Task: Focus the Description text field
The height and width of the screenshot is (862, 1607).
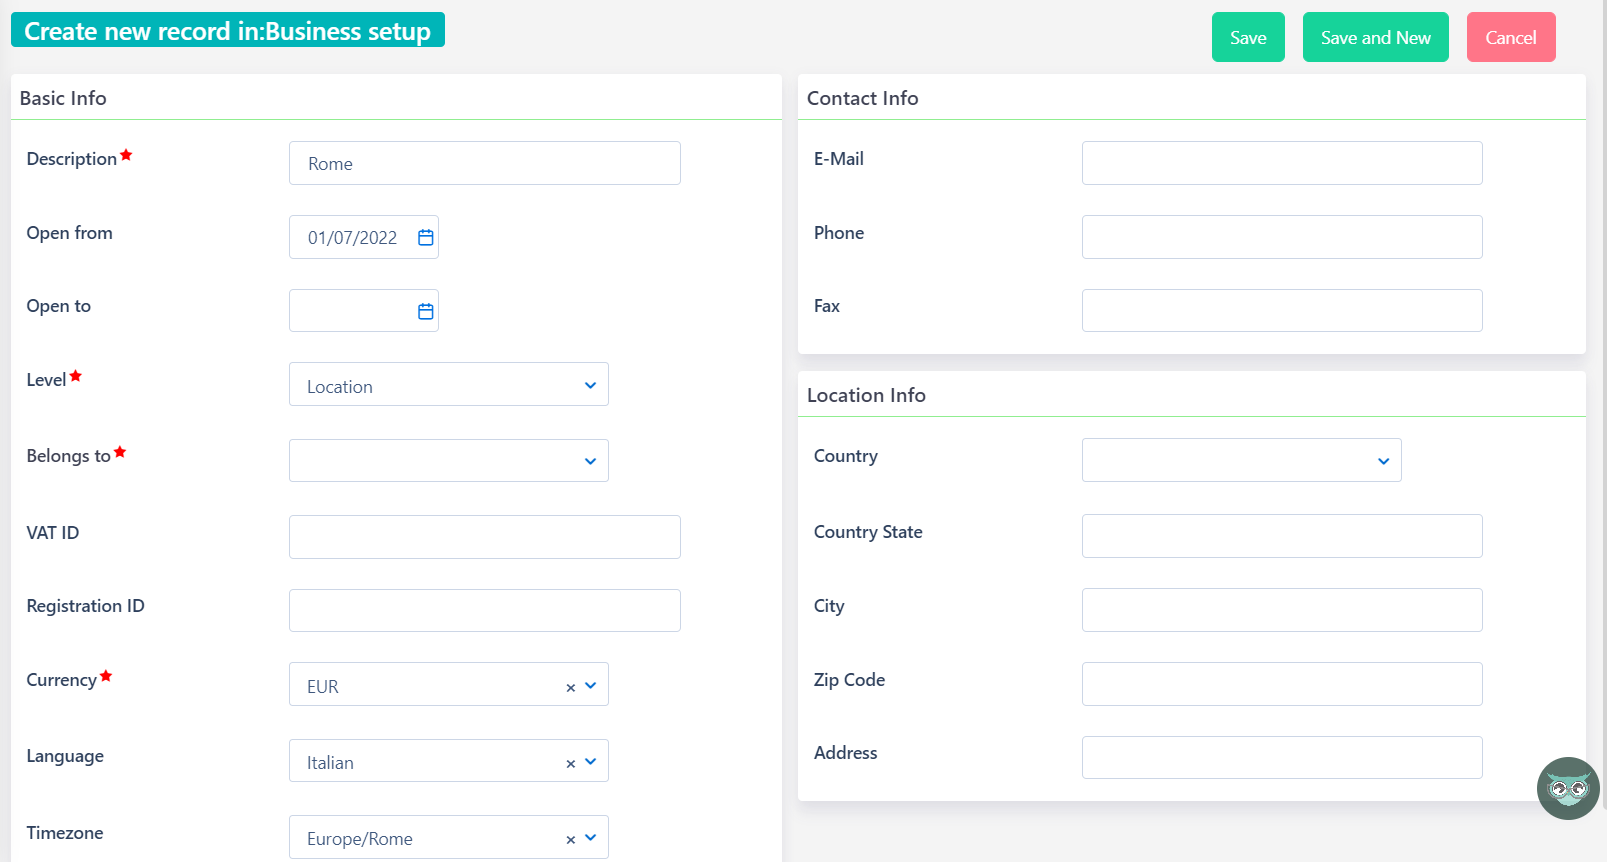Action: [x=484, y=163]
